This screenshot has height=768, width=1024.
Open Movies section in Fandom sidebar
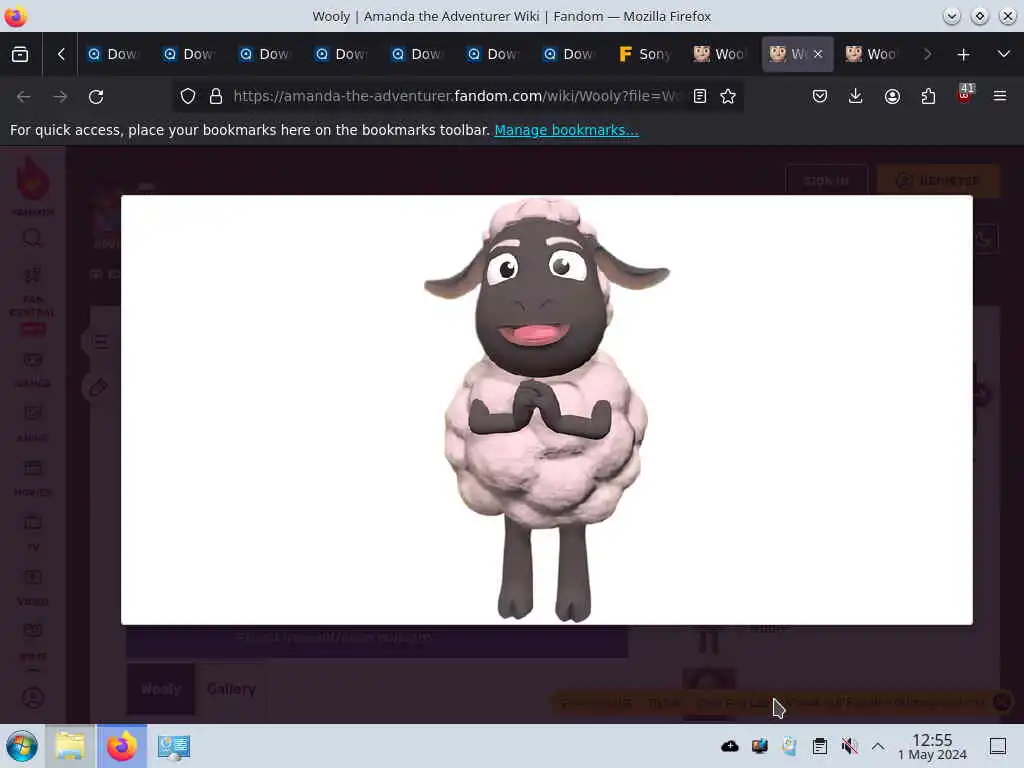coord(33,478)
